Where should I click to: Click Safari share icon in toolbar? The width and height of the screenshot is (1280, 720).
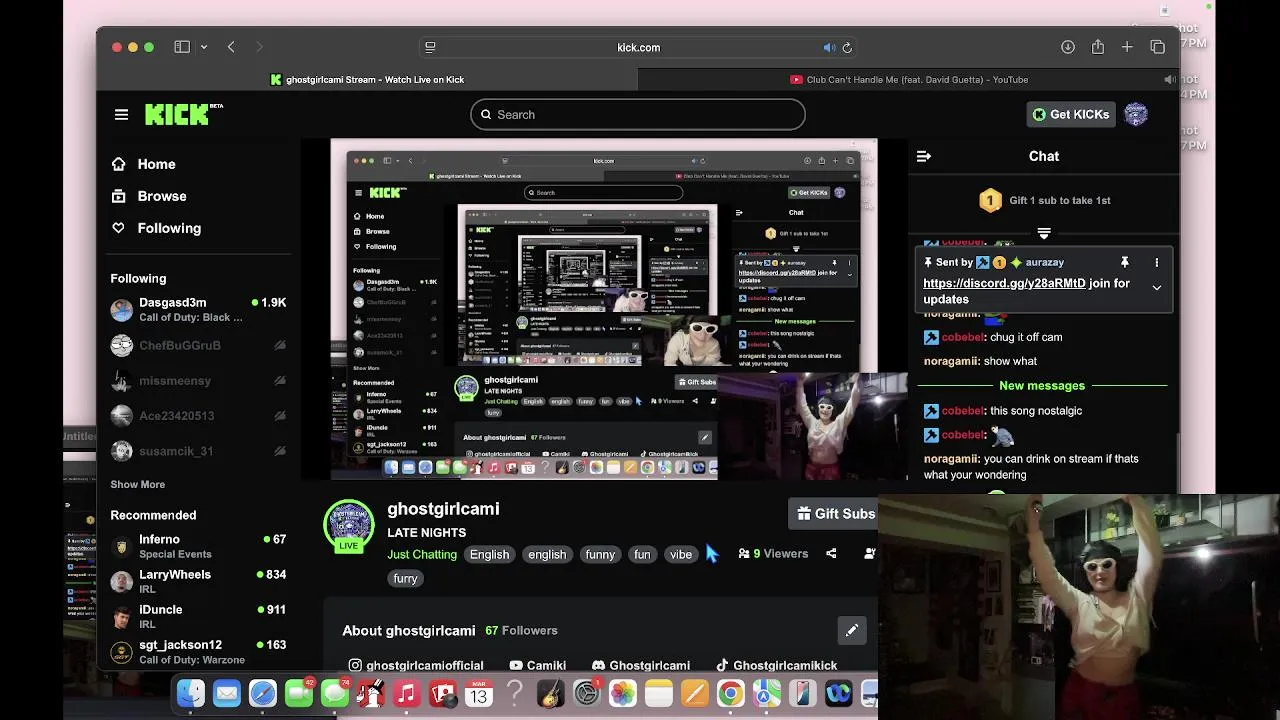(1098, 47)
